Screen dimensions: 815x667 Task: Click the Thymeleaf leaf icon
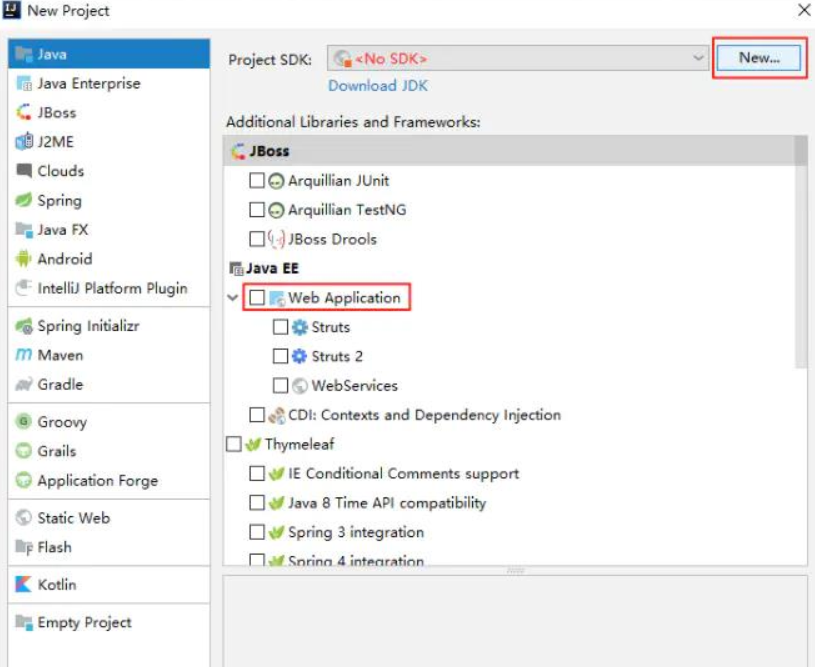click(x=253, y=444)
